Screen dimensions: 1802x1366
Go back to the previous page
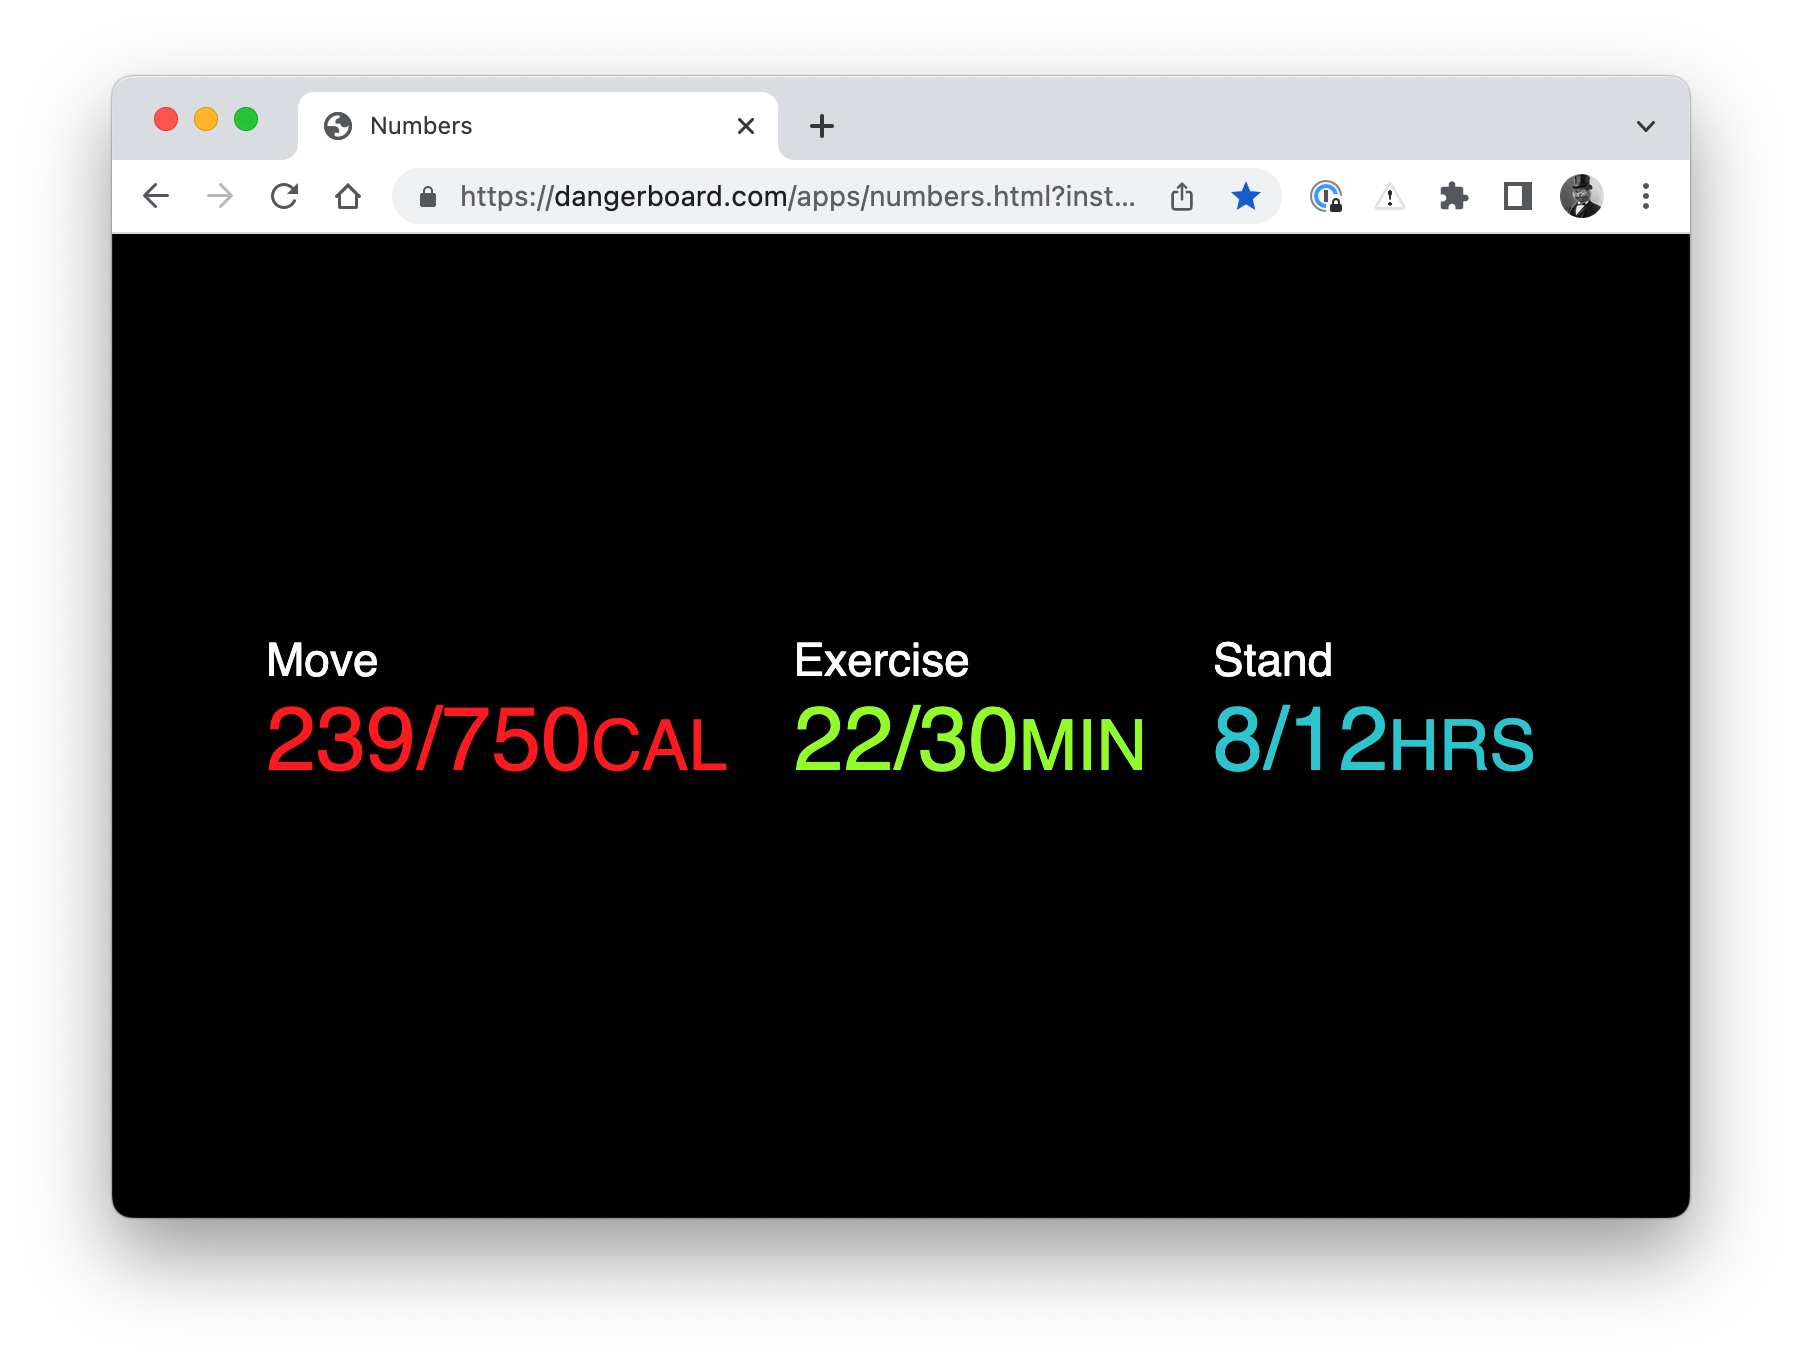pos(156,196)
